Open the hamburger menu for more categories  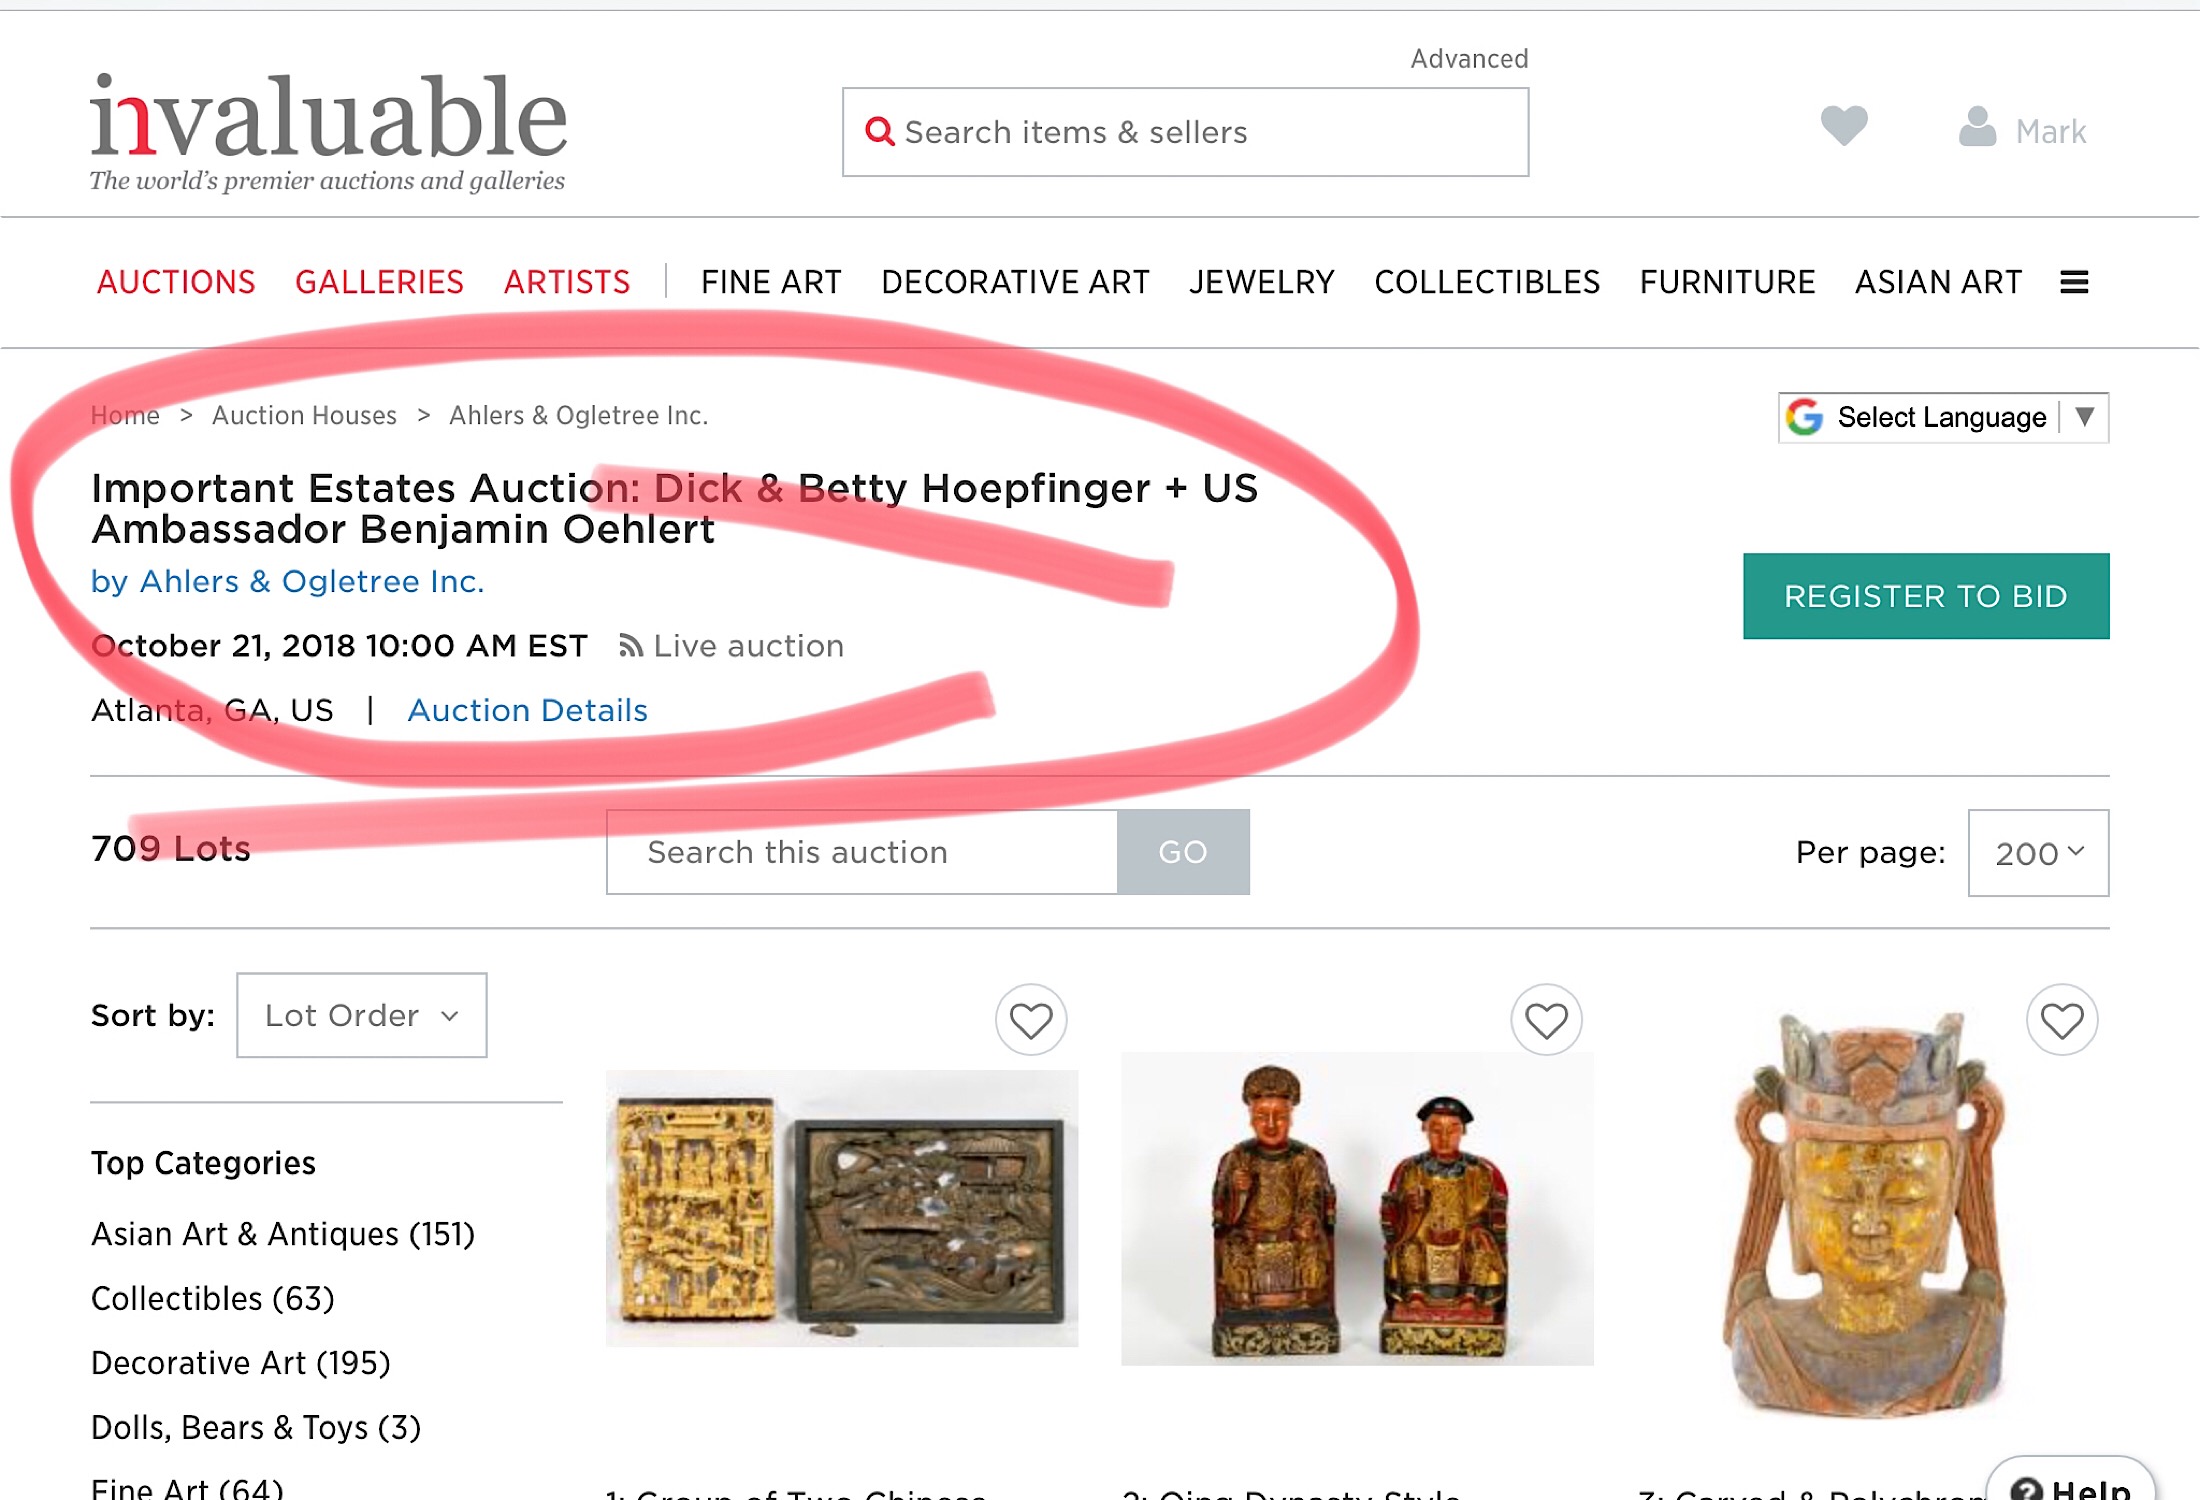point(2074,282)
